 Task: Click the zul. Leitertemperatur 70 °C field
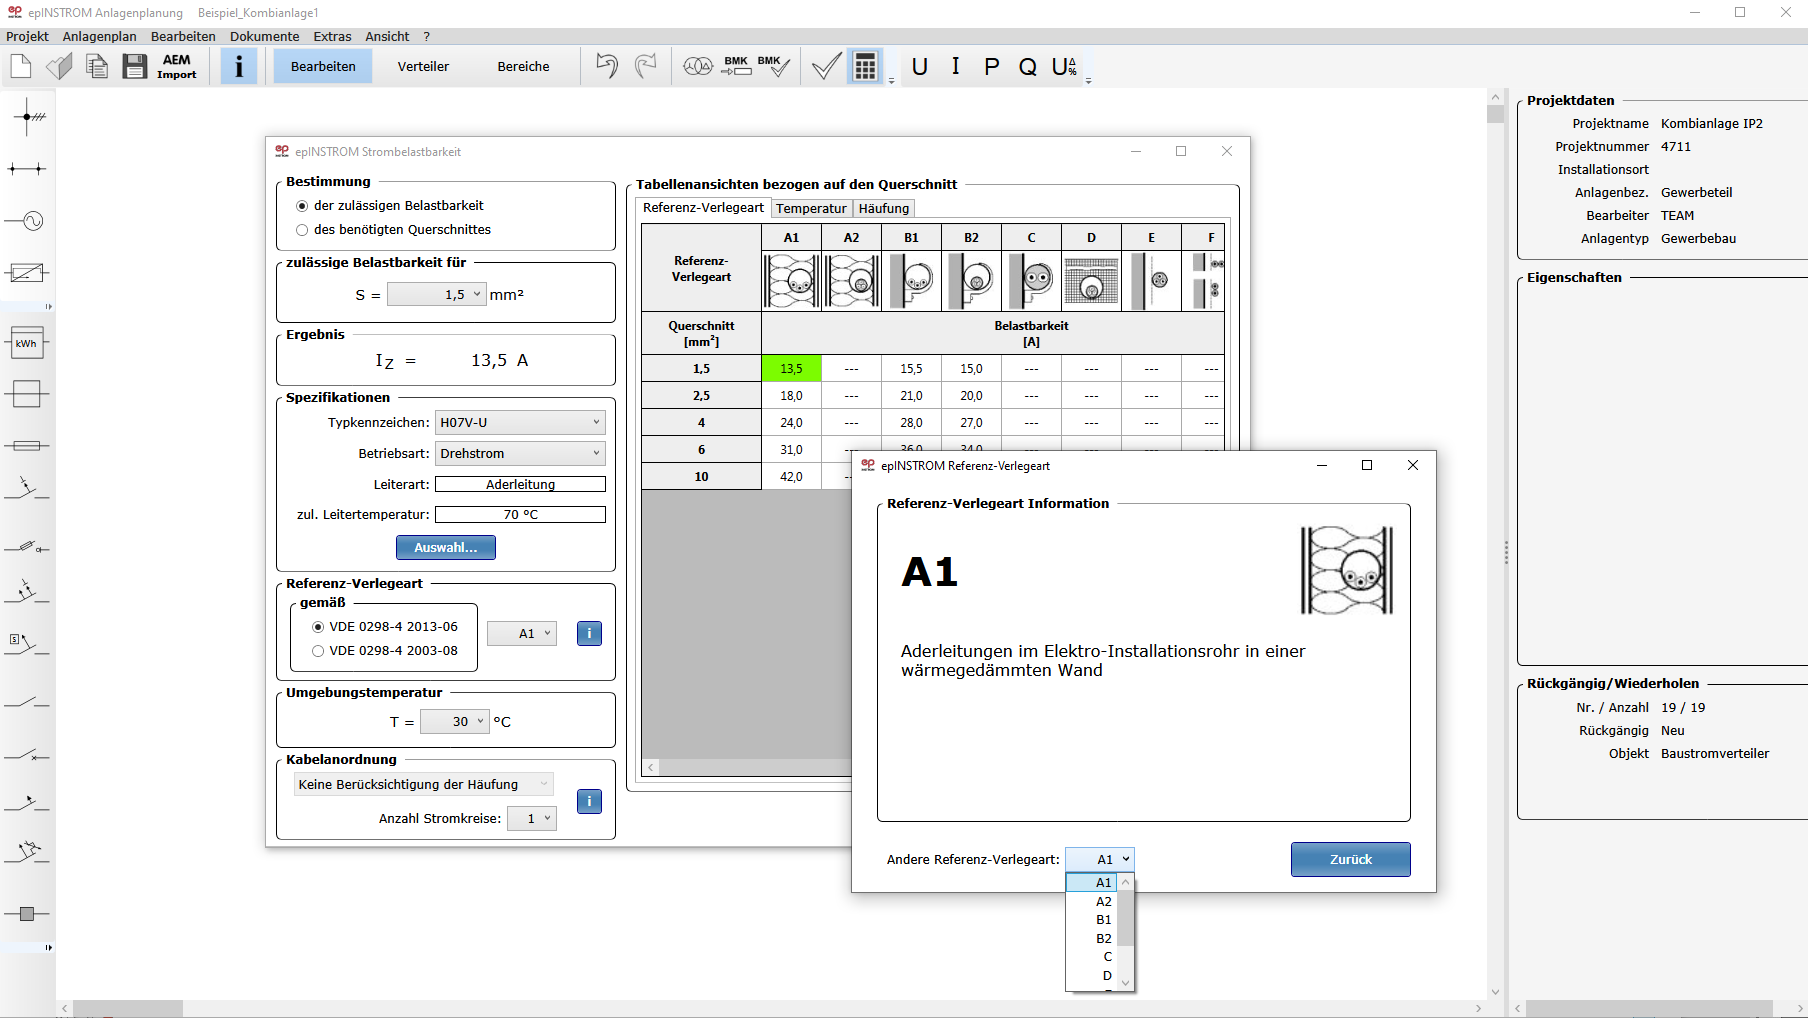520,515
